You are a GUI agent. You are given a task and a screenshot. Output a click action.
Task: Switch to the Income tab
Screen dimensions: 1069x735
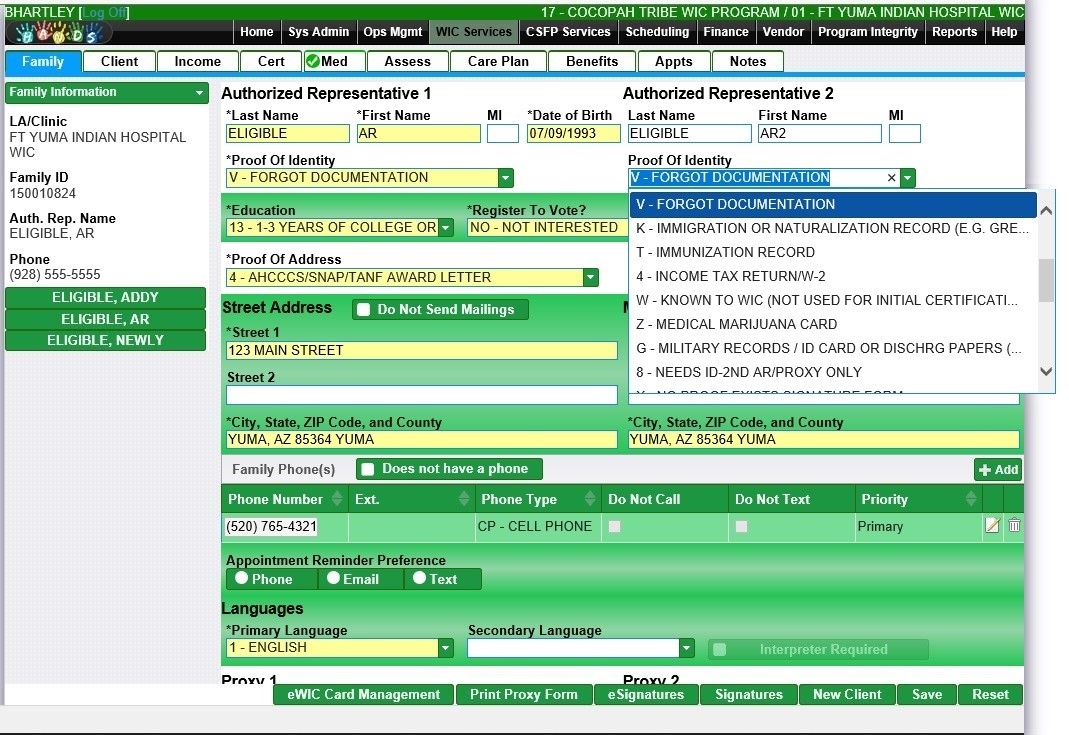point(197,61)
